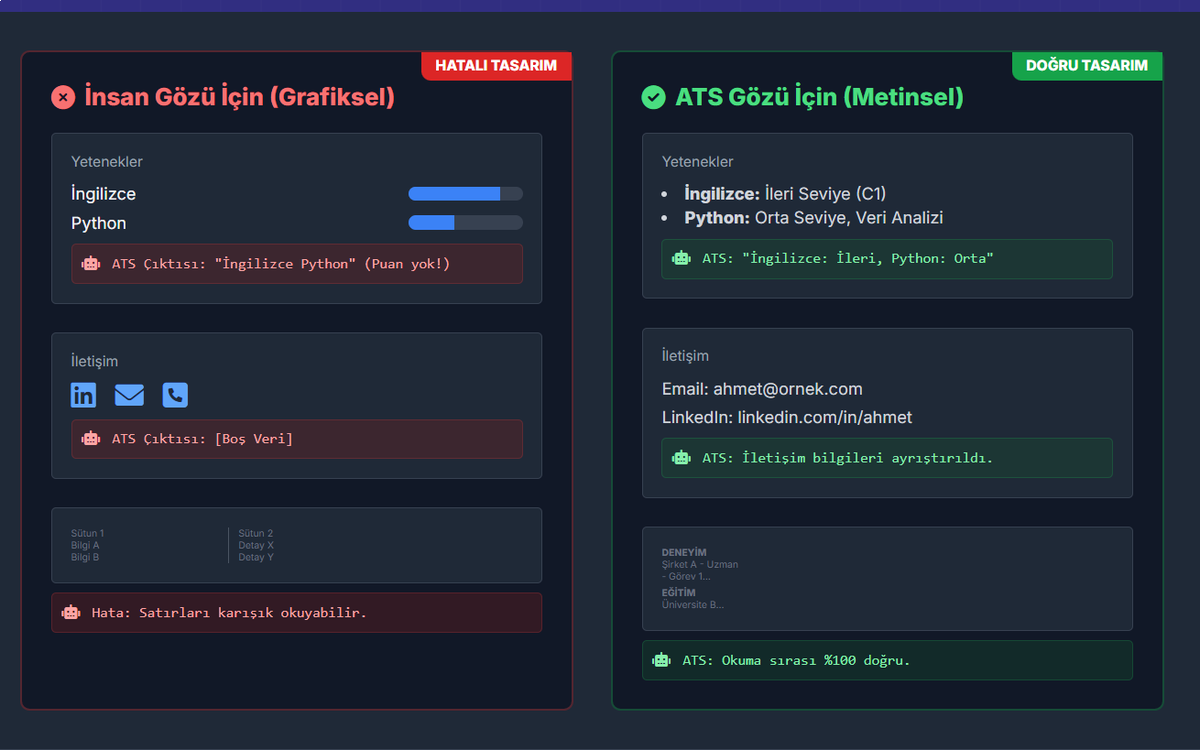Click the "Şirket A - Uzman" line

(x=700, y=565)
